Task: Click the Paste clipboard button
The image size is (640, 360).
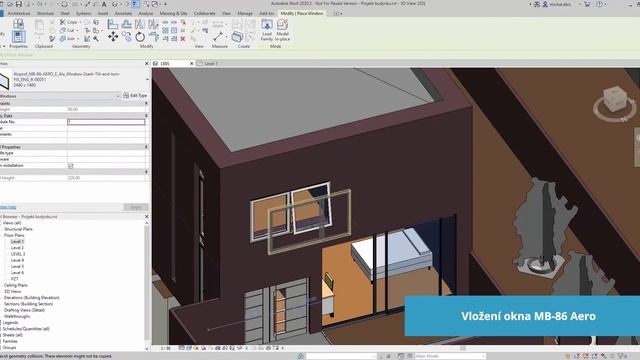Action: coord(39,28)
